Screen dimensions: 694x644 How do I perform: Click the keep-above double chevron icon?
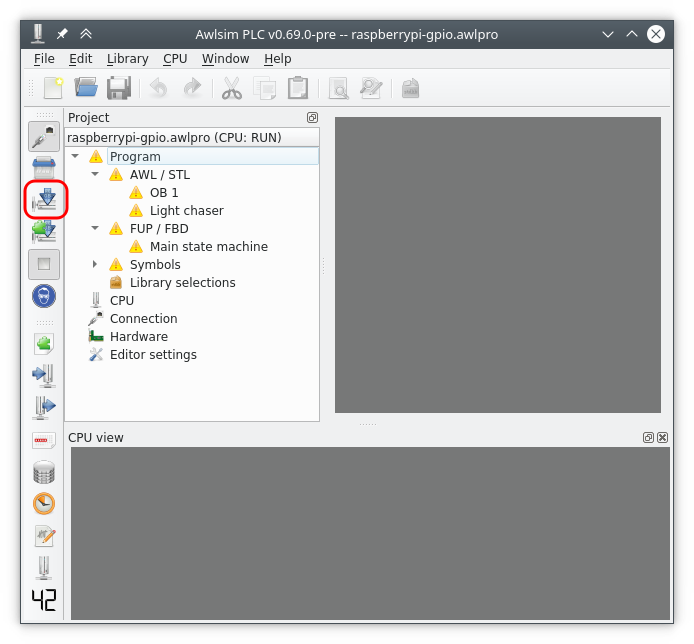(x=86, y=34)
